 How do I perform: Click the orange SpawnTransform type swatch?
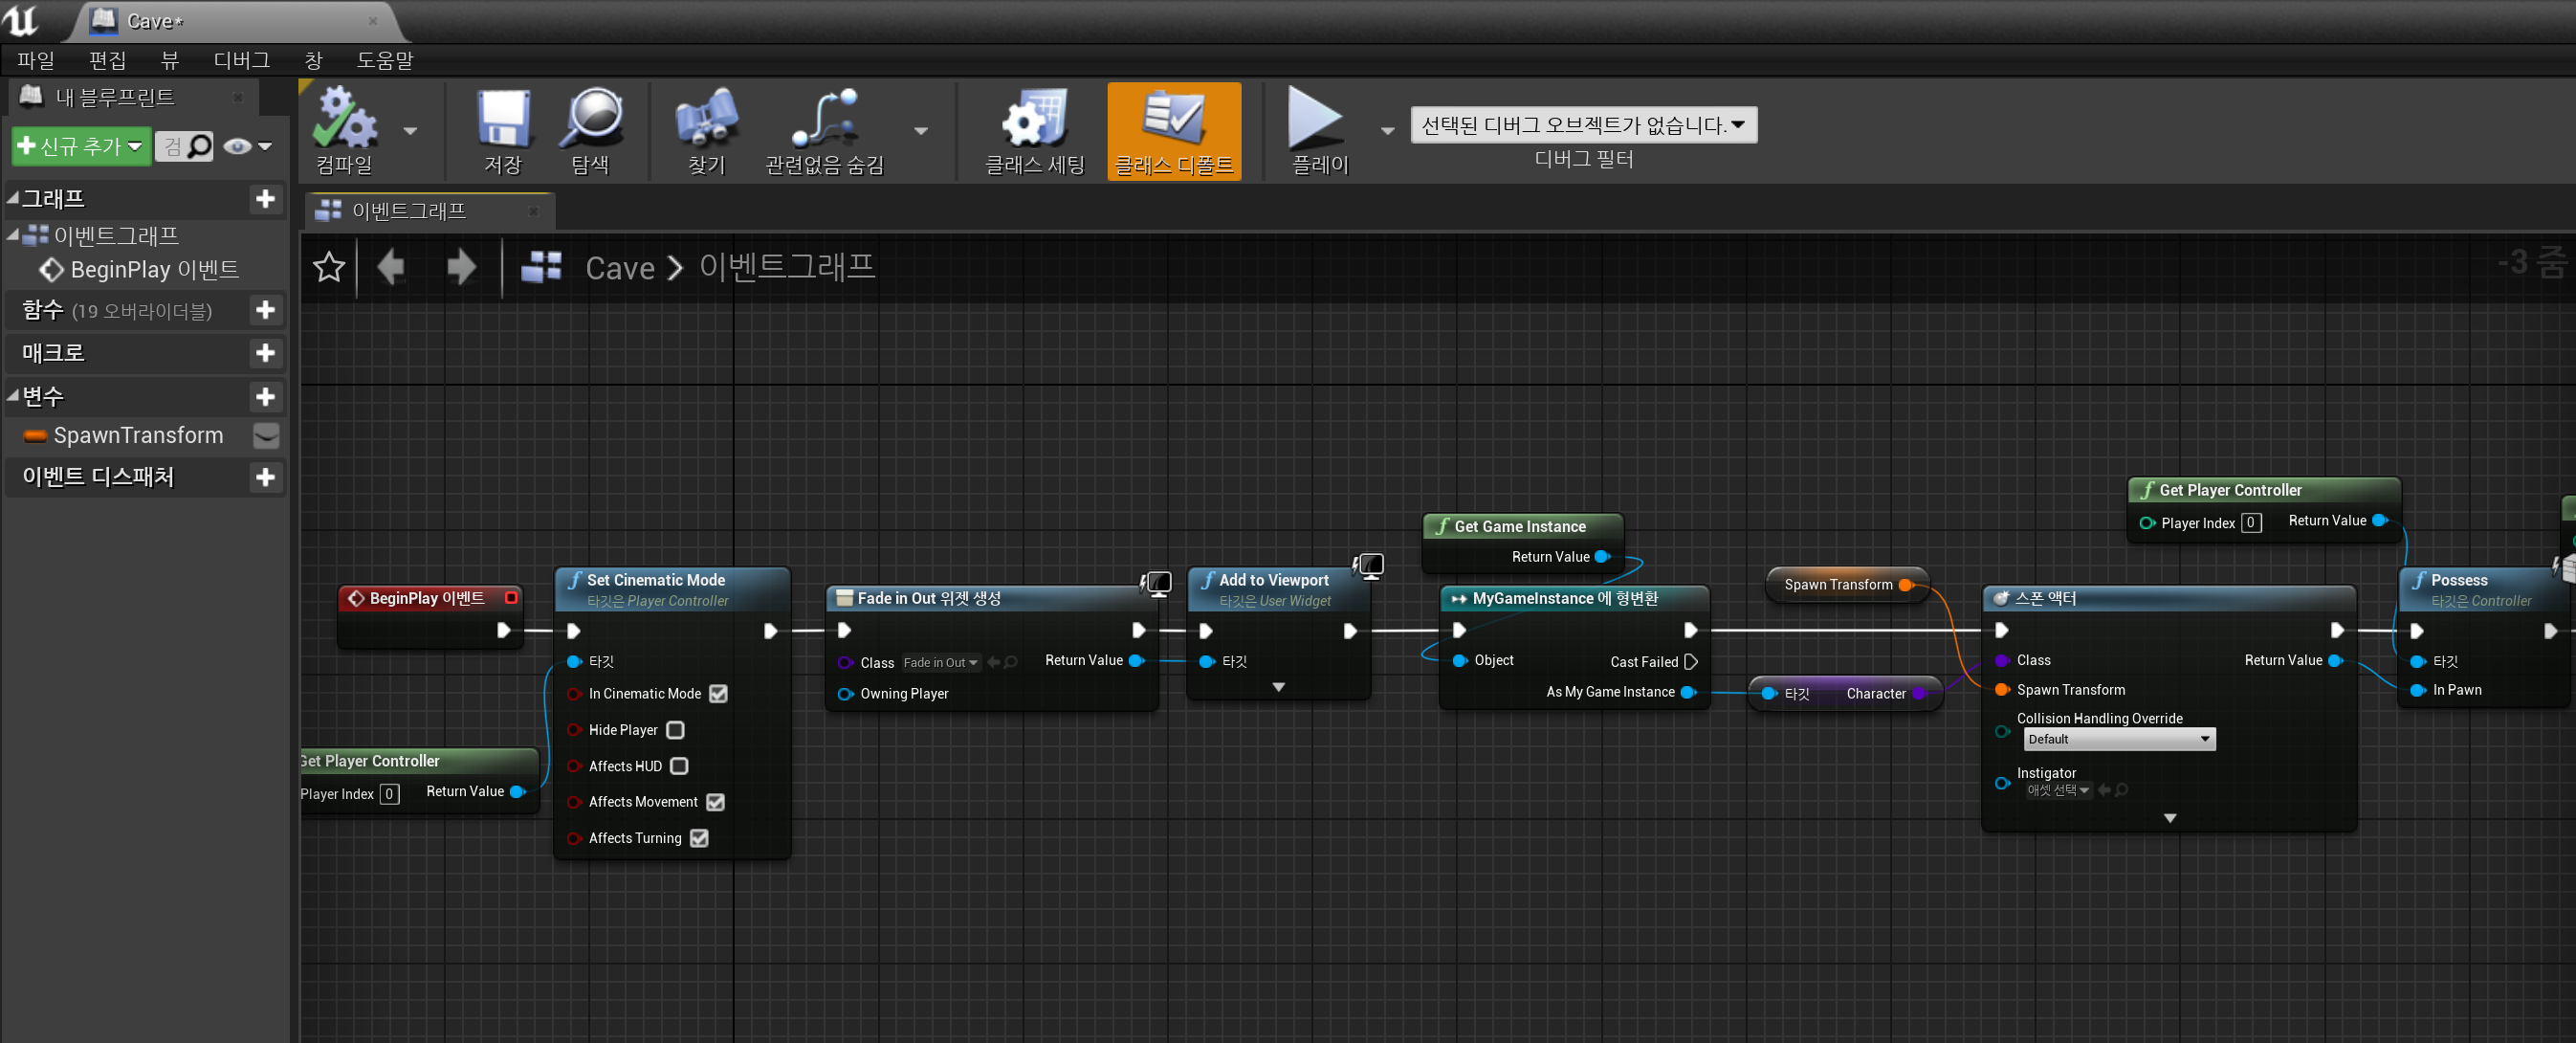coord(36,435)
